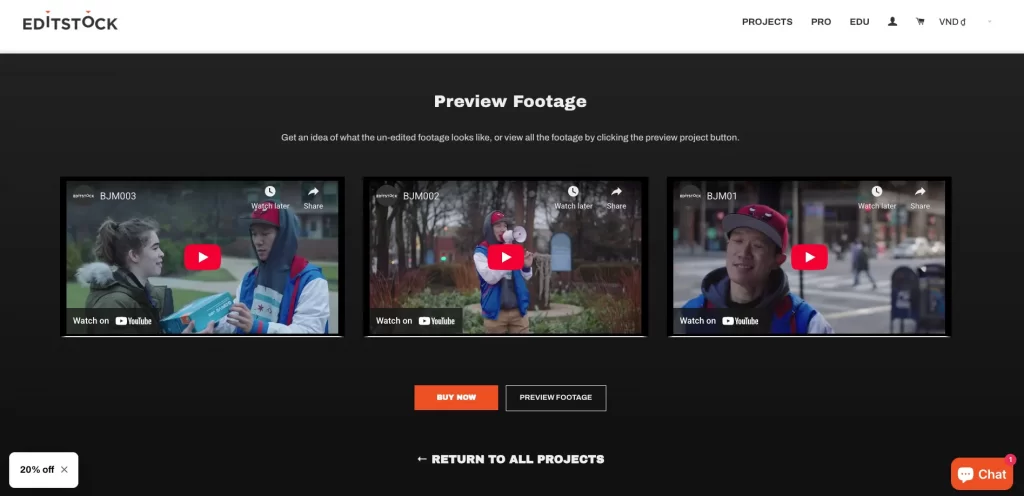This screenshot has width=1024, height=496.
Task: Click the currency dropdown arrow
Action: [x=989, y=22]
